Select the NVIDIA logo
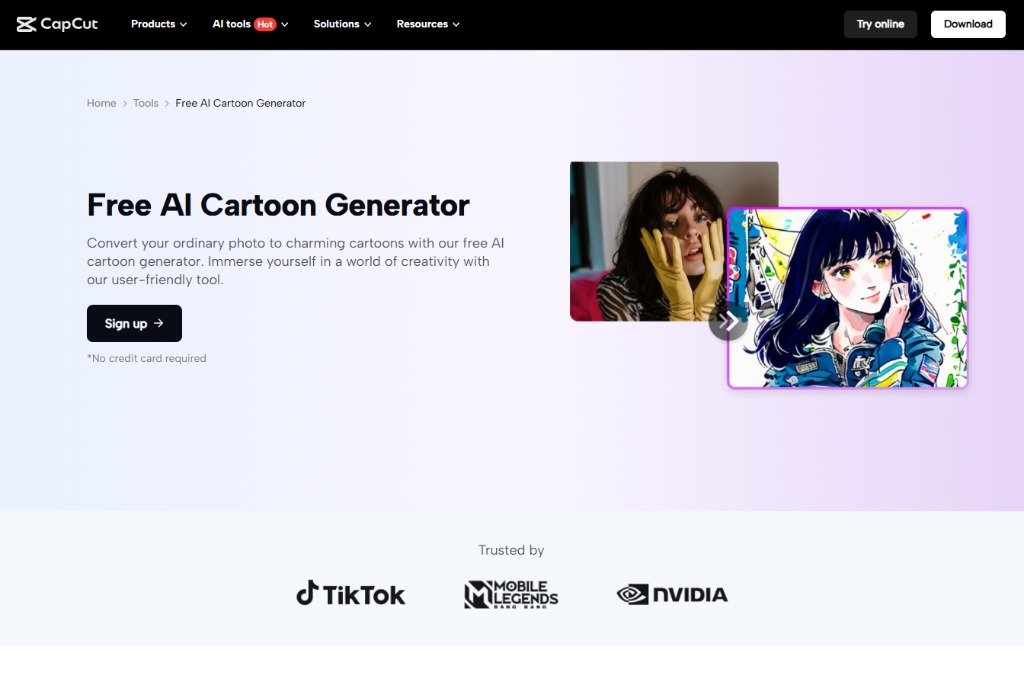Screen dimensions: 1024x683 671,593
